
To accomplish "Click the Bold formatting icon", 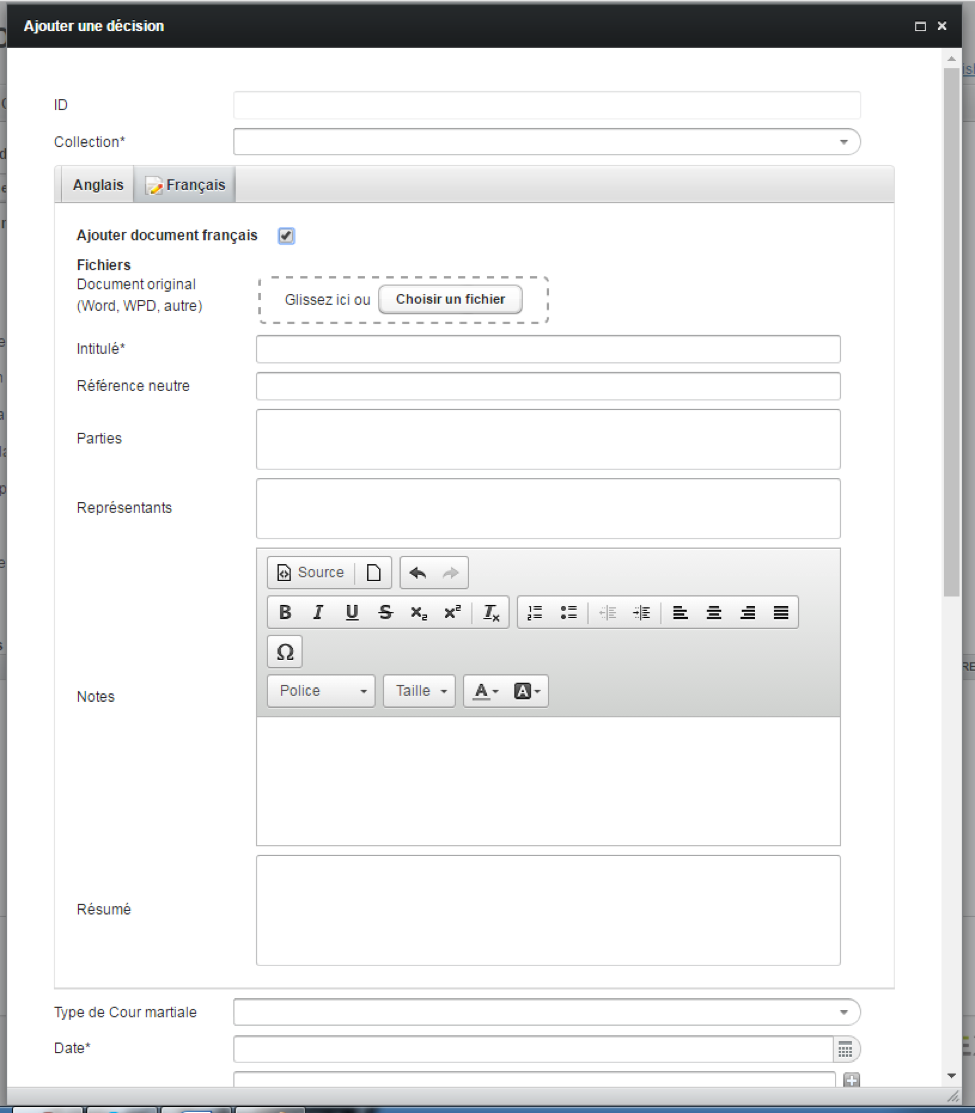I will (285, 613).
